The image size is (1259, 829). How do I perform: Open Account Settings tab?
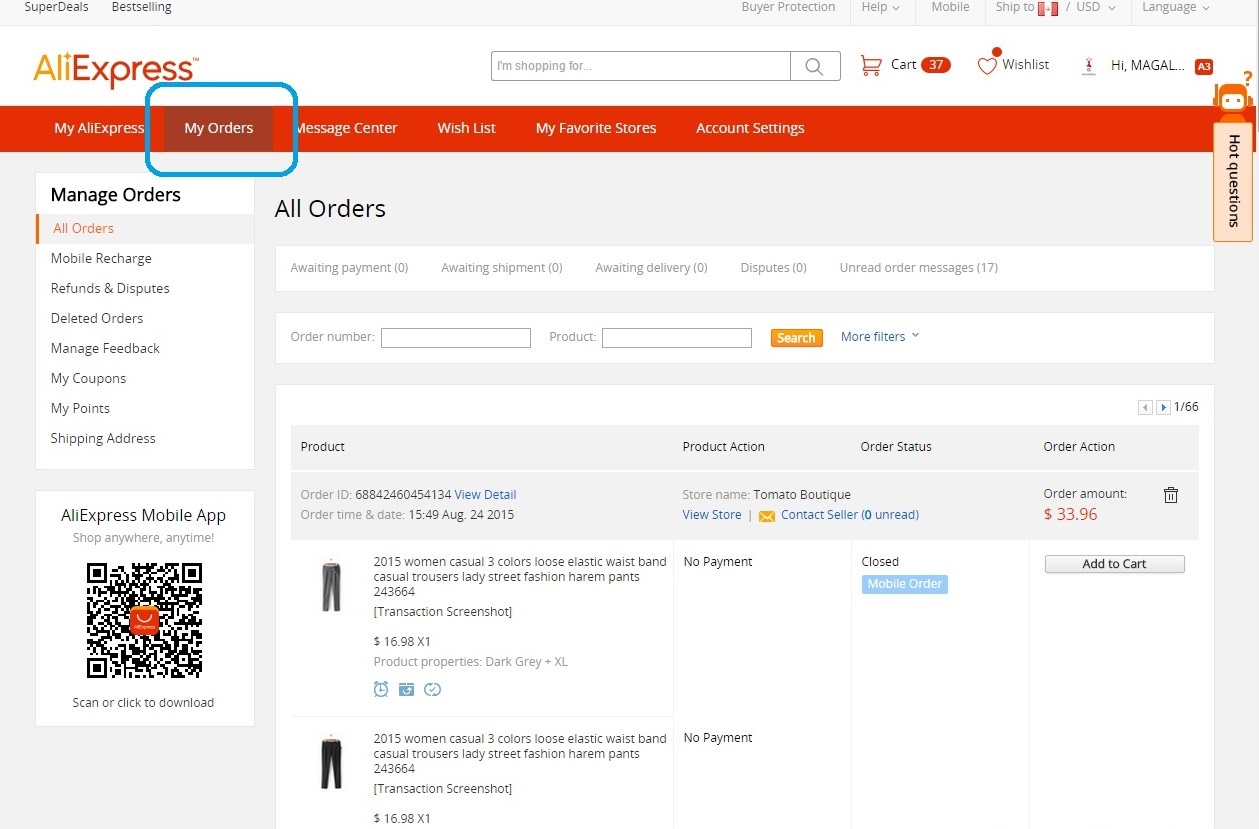[750, 128]
